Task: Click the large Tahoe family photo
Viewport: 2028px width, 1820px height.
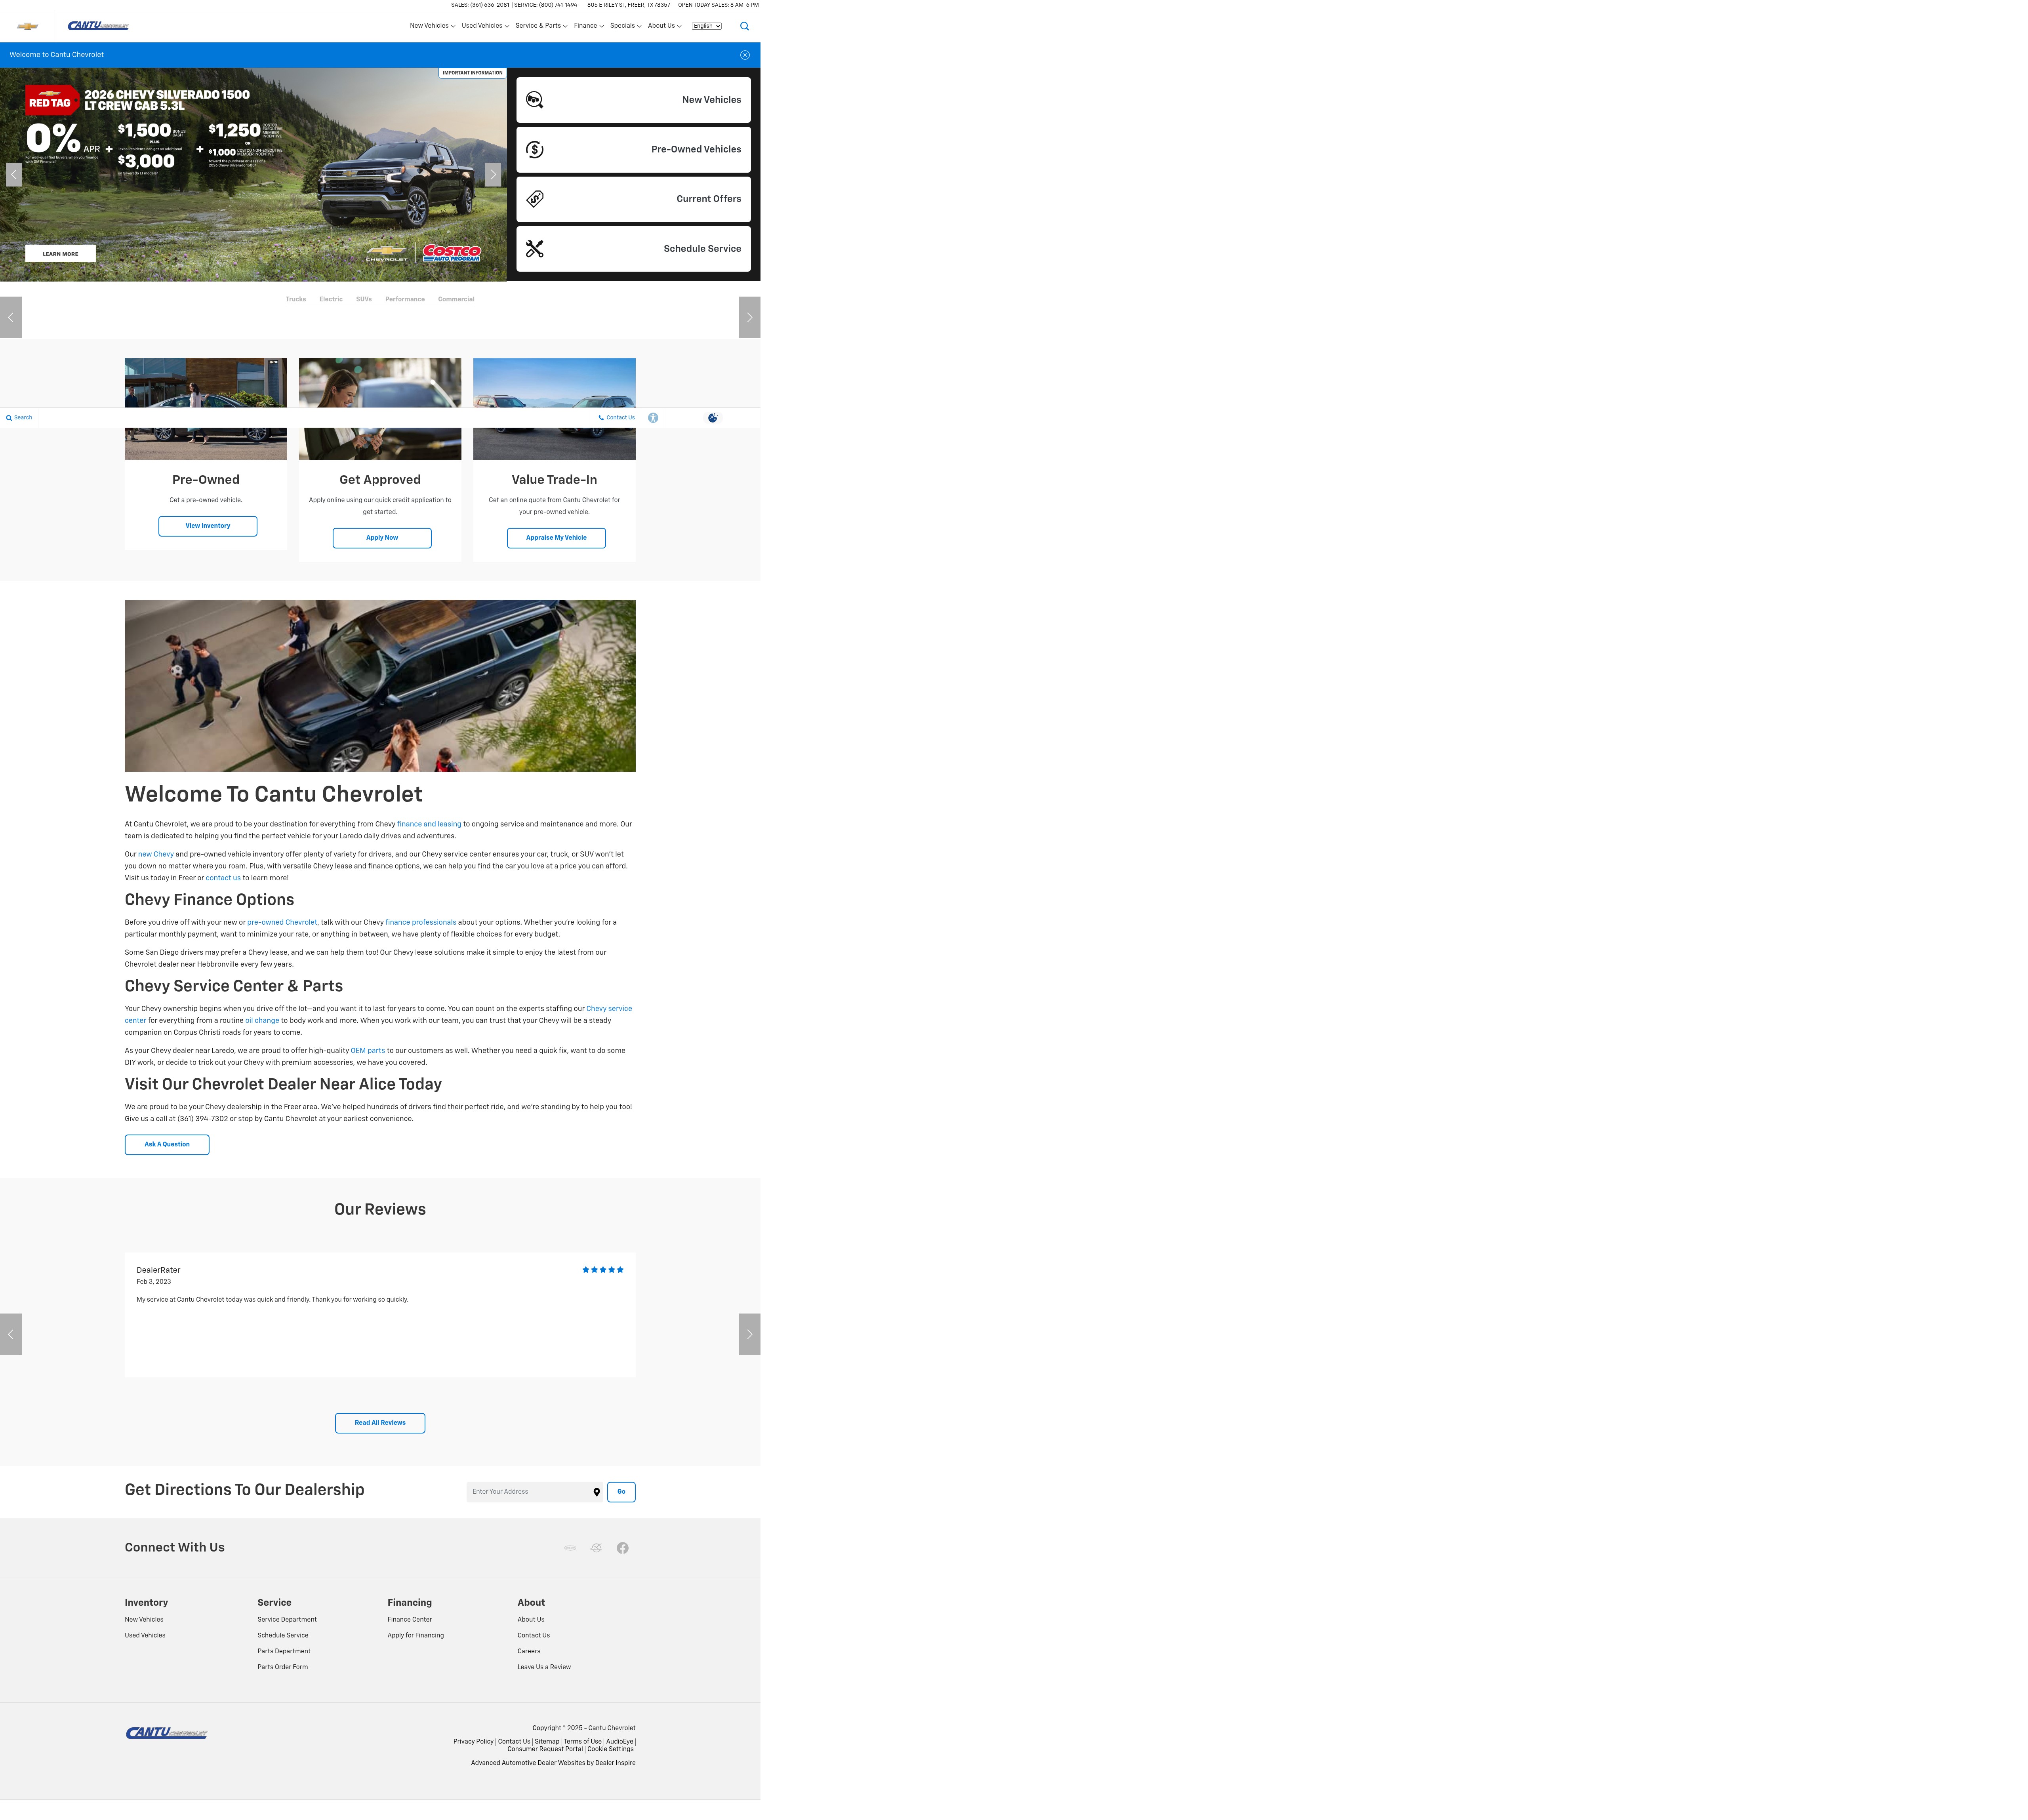Action: click(x=380, y=686)
